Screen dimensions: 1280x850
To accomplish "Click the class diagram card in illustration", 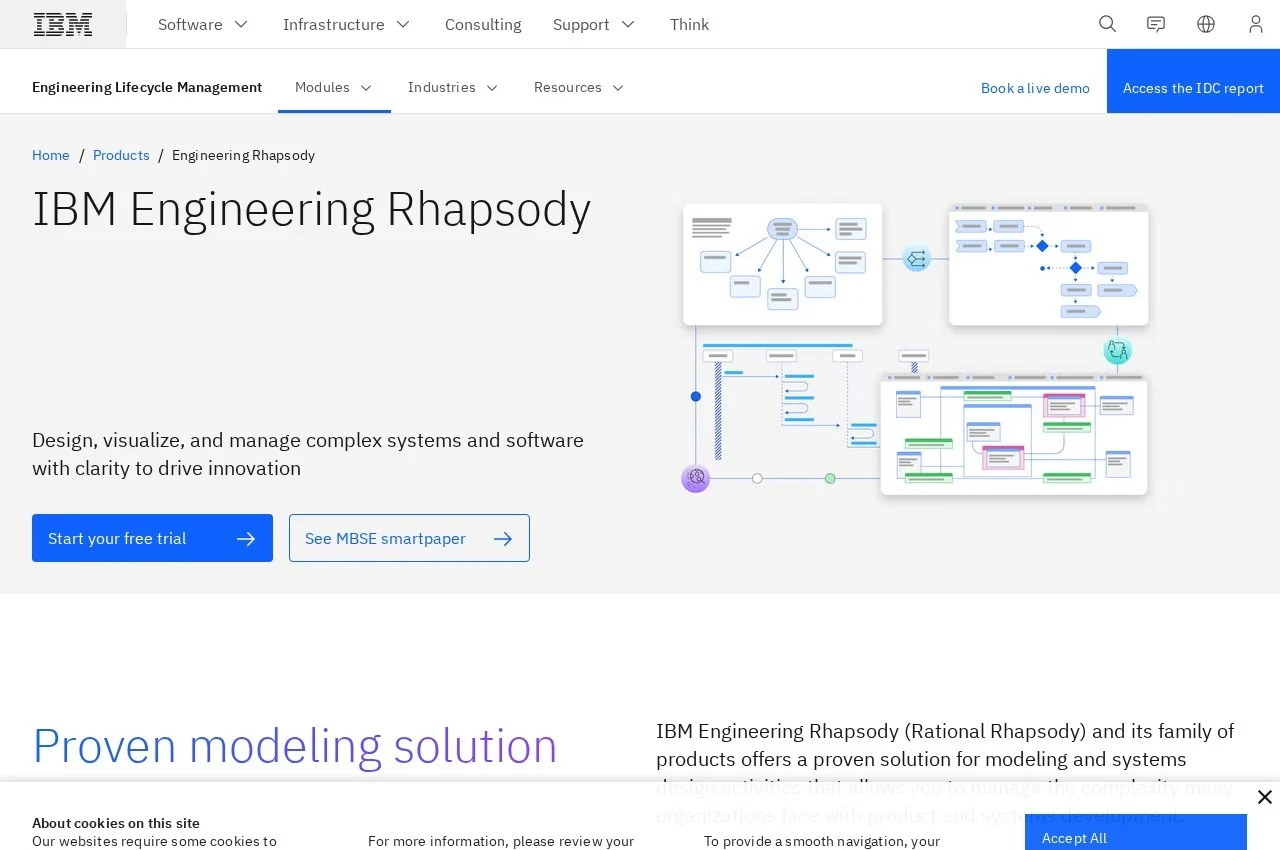I will tap(1014, 434).
